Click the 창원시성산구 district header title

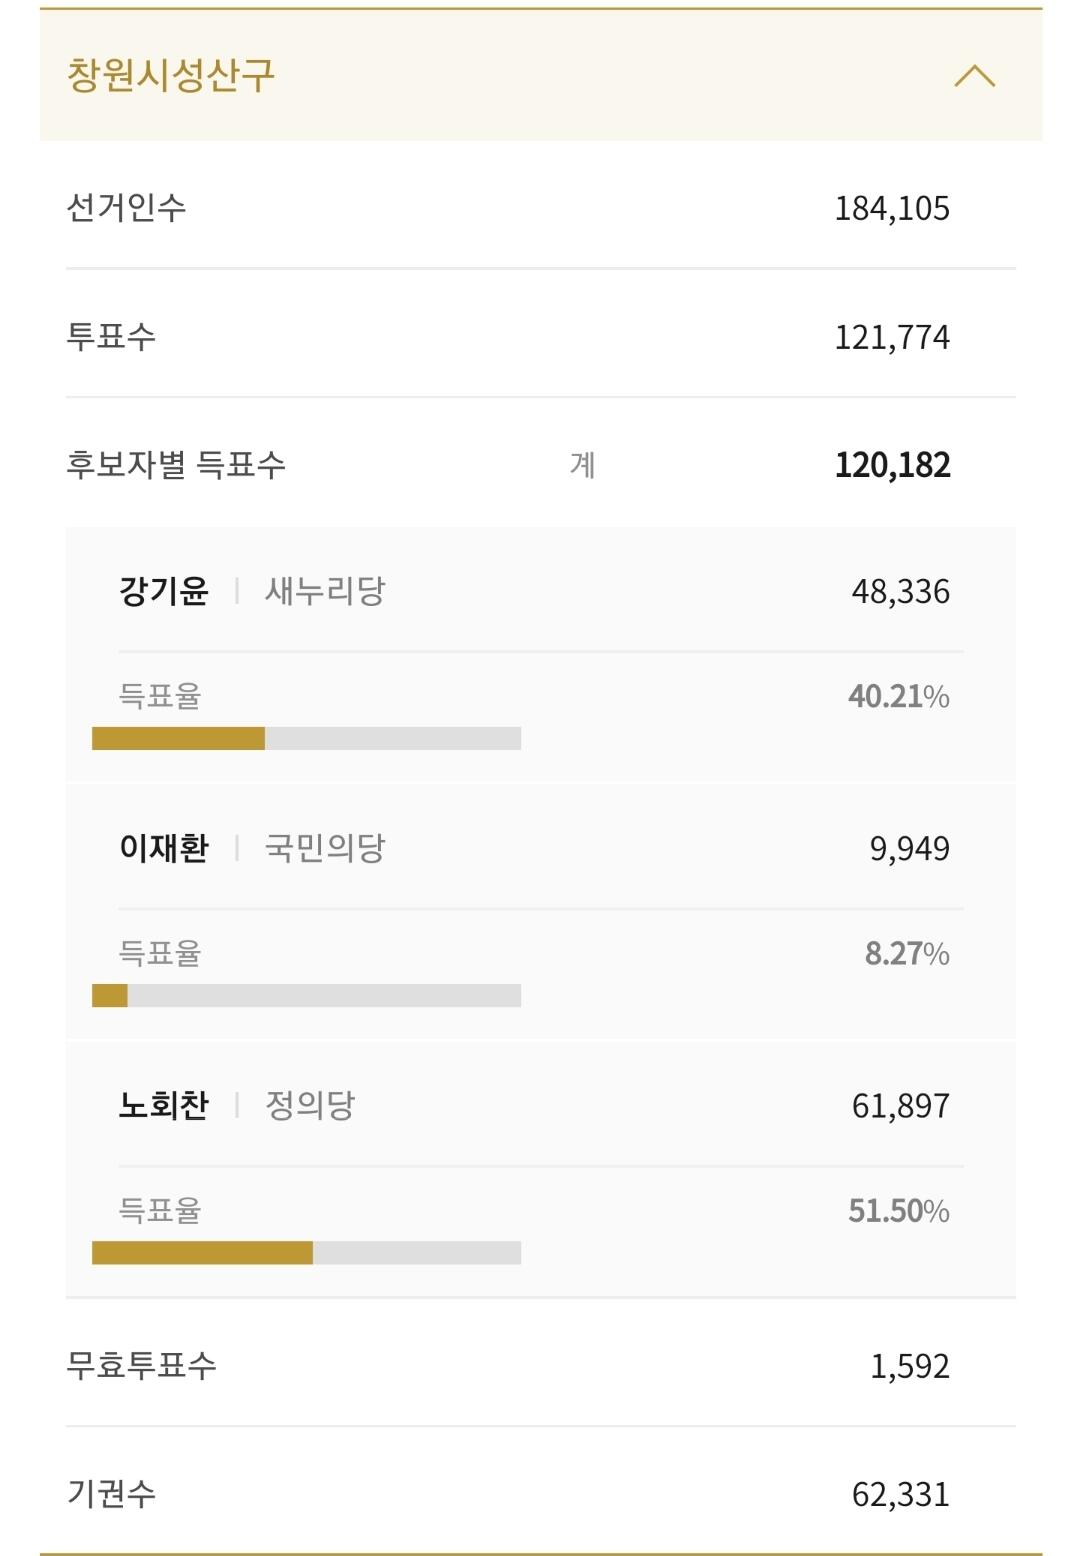click(x=170, y=76)
